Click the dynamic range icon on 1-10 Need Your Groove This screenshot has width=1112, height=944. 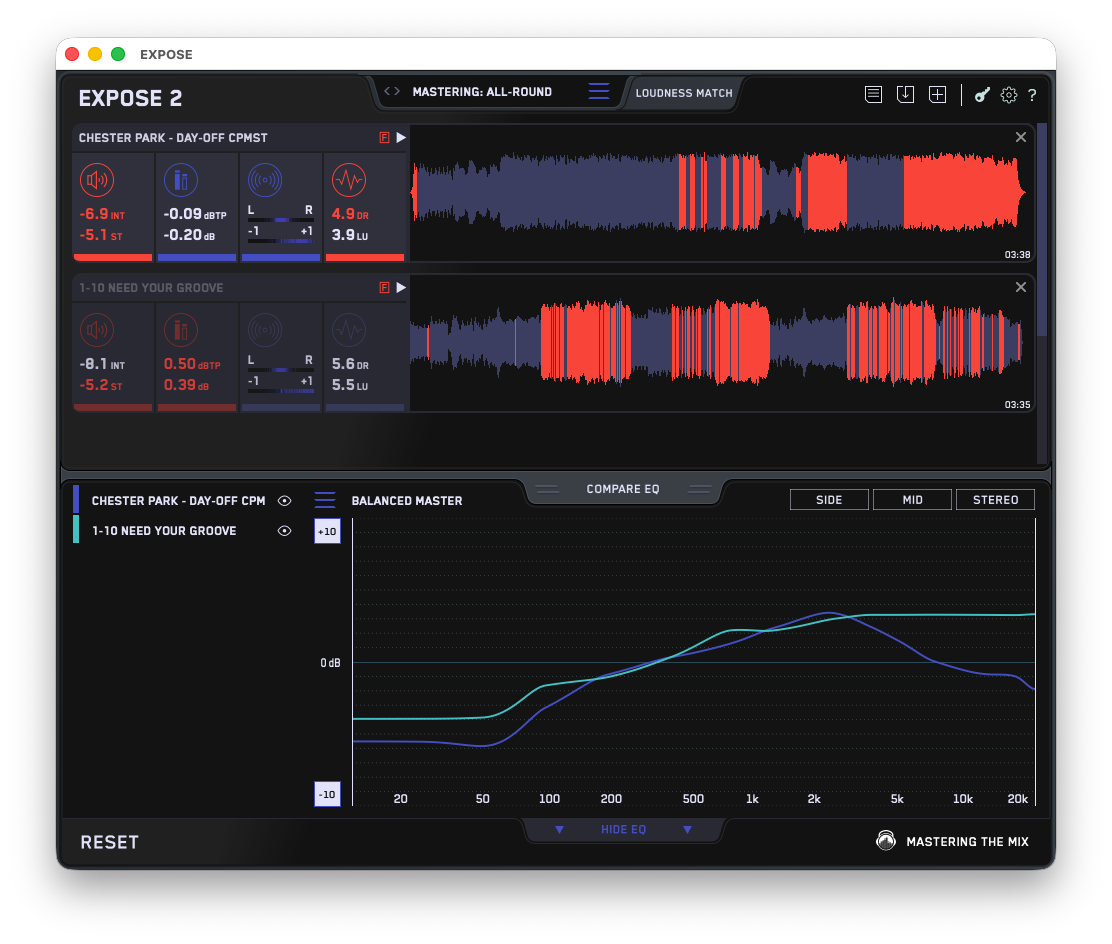(349, 331)
